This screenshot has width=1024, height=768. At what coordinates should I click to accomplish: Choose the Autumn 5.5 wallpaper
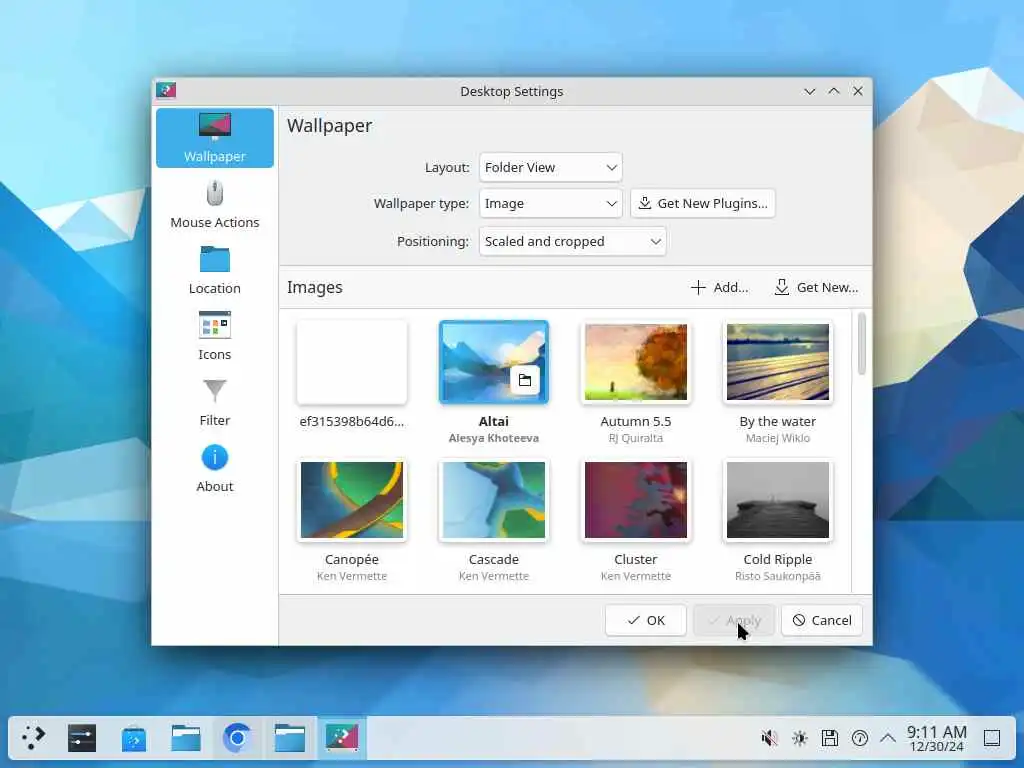635,362
